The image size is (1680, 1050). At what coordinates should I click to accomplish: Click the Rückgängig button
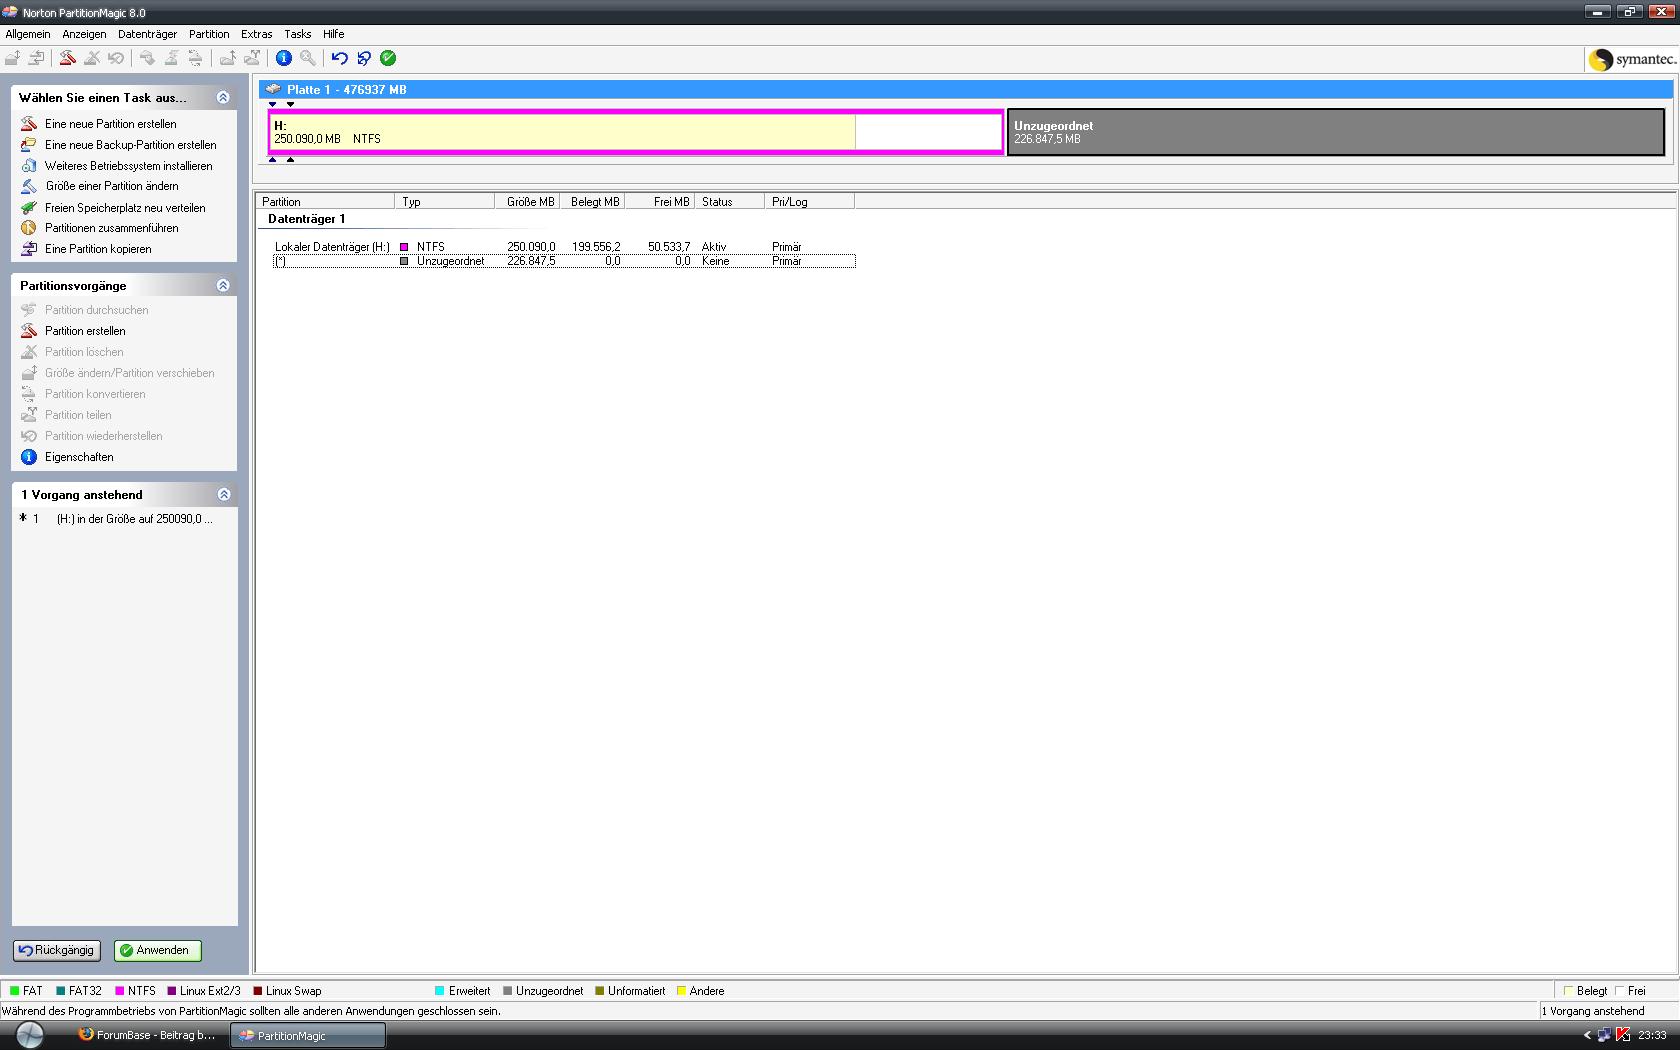tap(56, 951)
